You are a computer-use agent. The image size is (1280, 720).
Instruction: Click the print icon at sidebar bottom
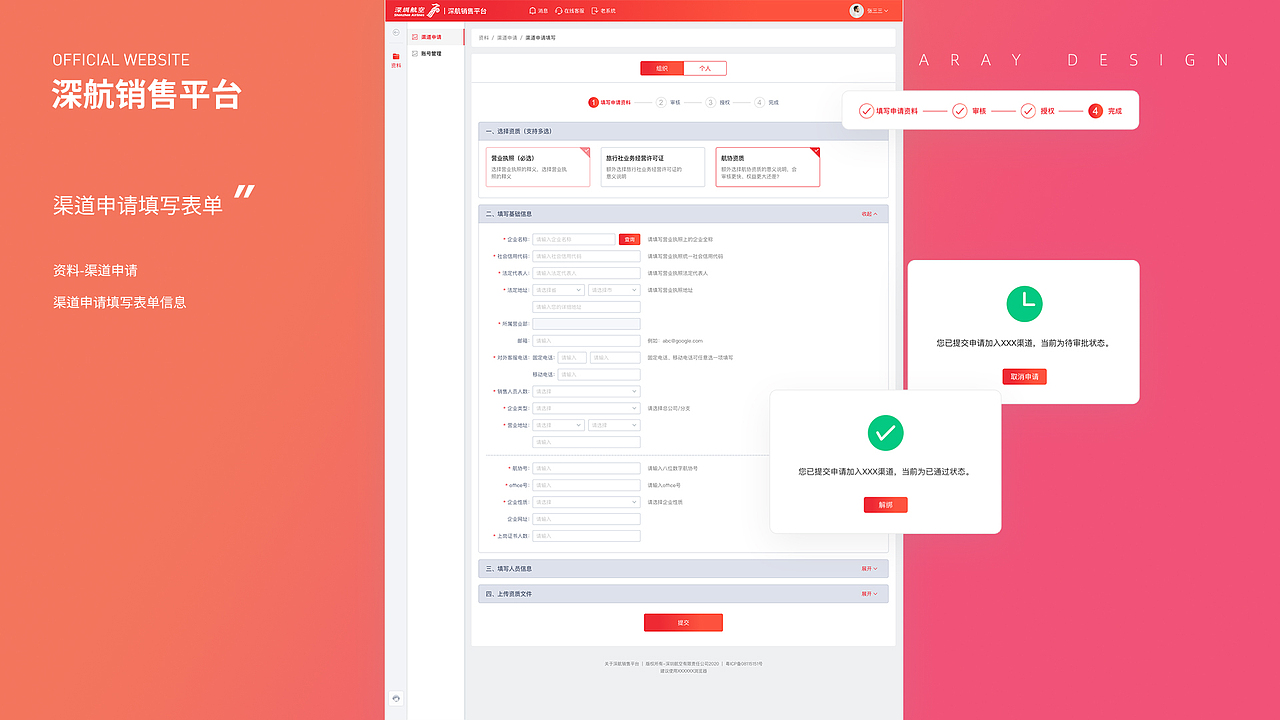[x=396, y=698]
